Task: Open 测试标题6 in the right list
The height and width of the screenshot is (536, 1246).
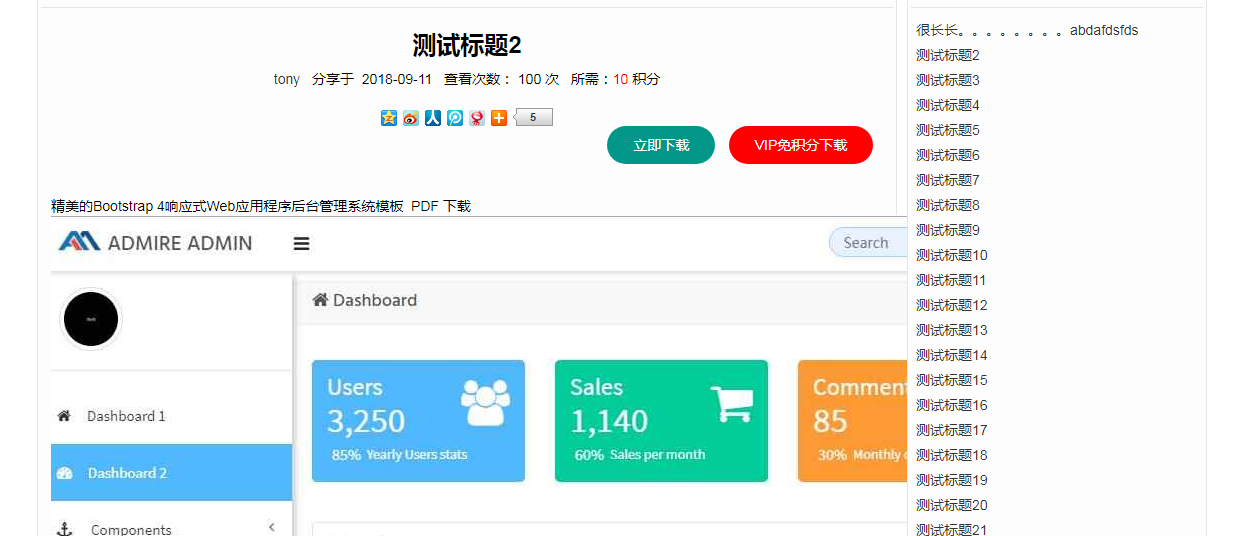Action: [x=948, y=155]
